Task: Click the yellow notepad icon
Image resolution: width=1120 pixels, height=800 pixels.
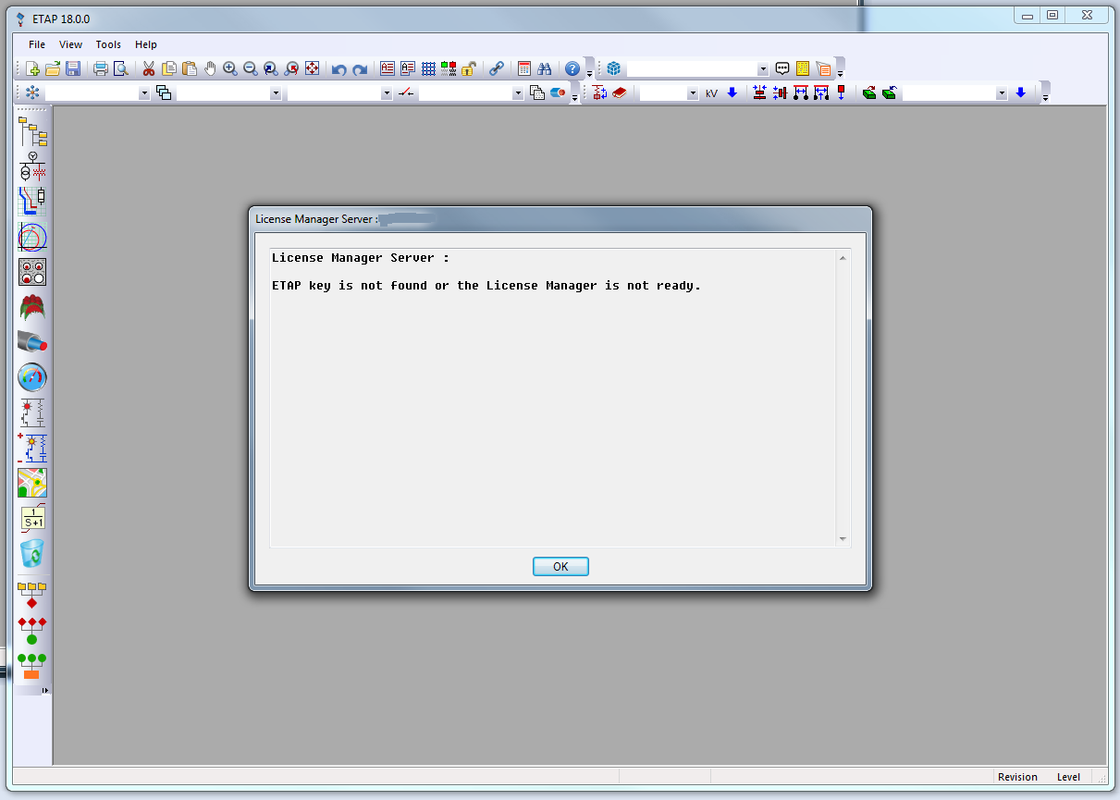Action: pos(803,69)
